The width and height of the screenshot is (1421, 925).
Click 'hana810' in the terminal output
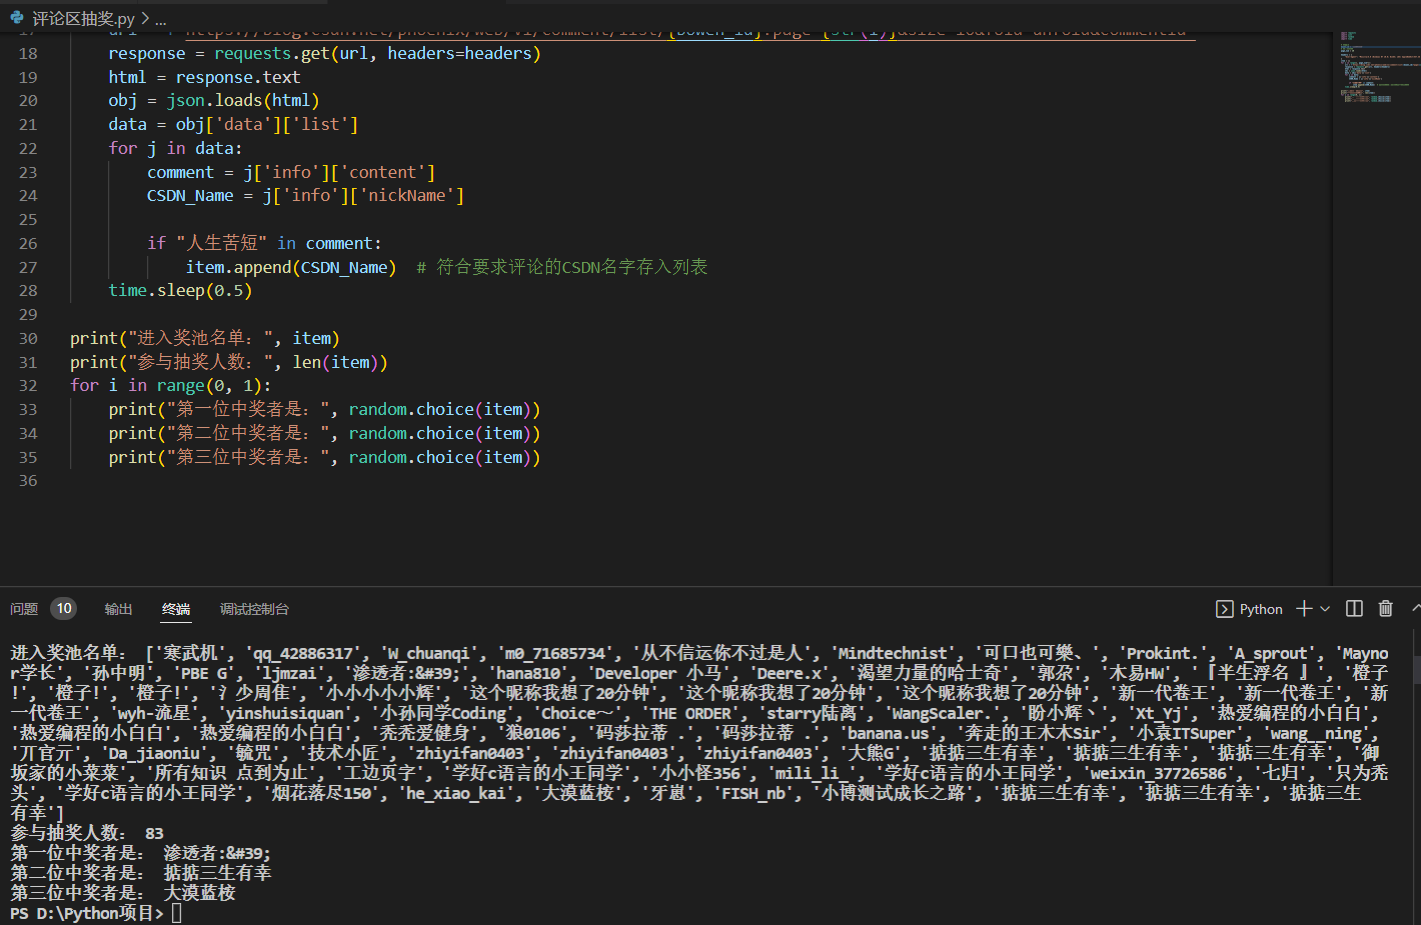point(528,673)
